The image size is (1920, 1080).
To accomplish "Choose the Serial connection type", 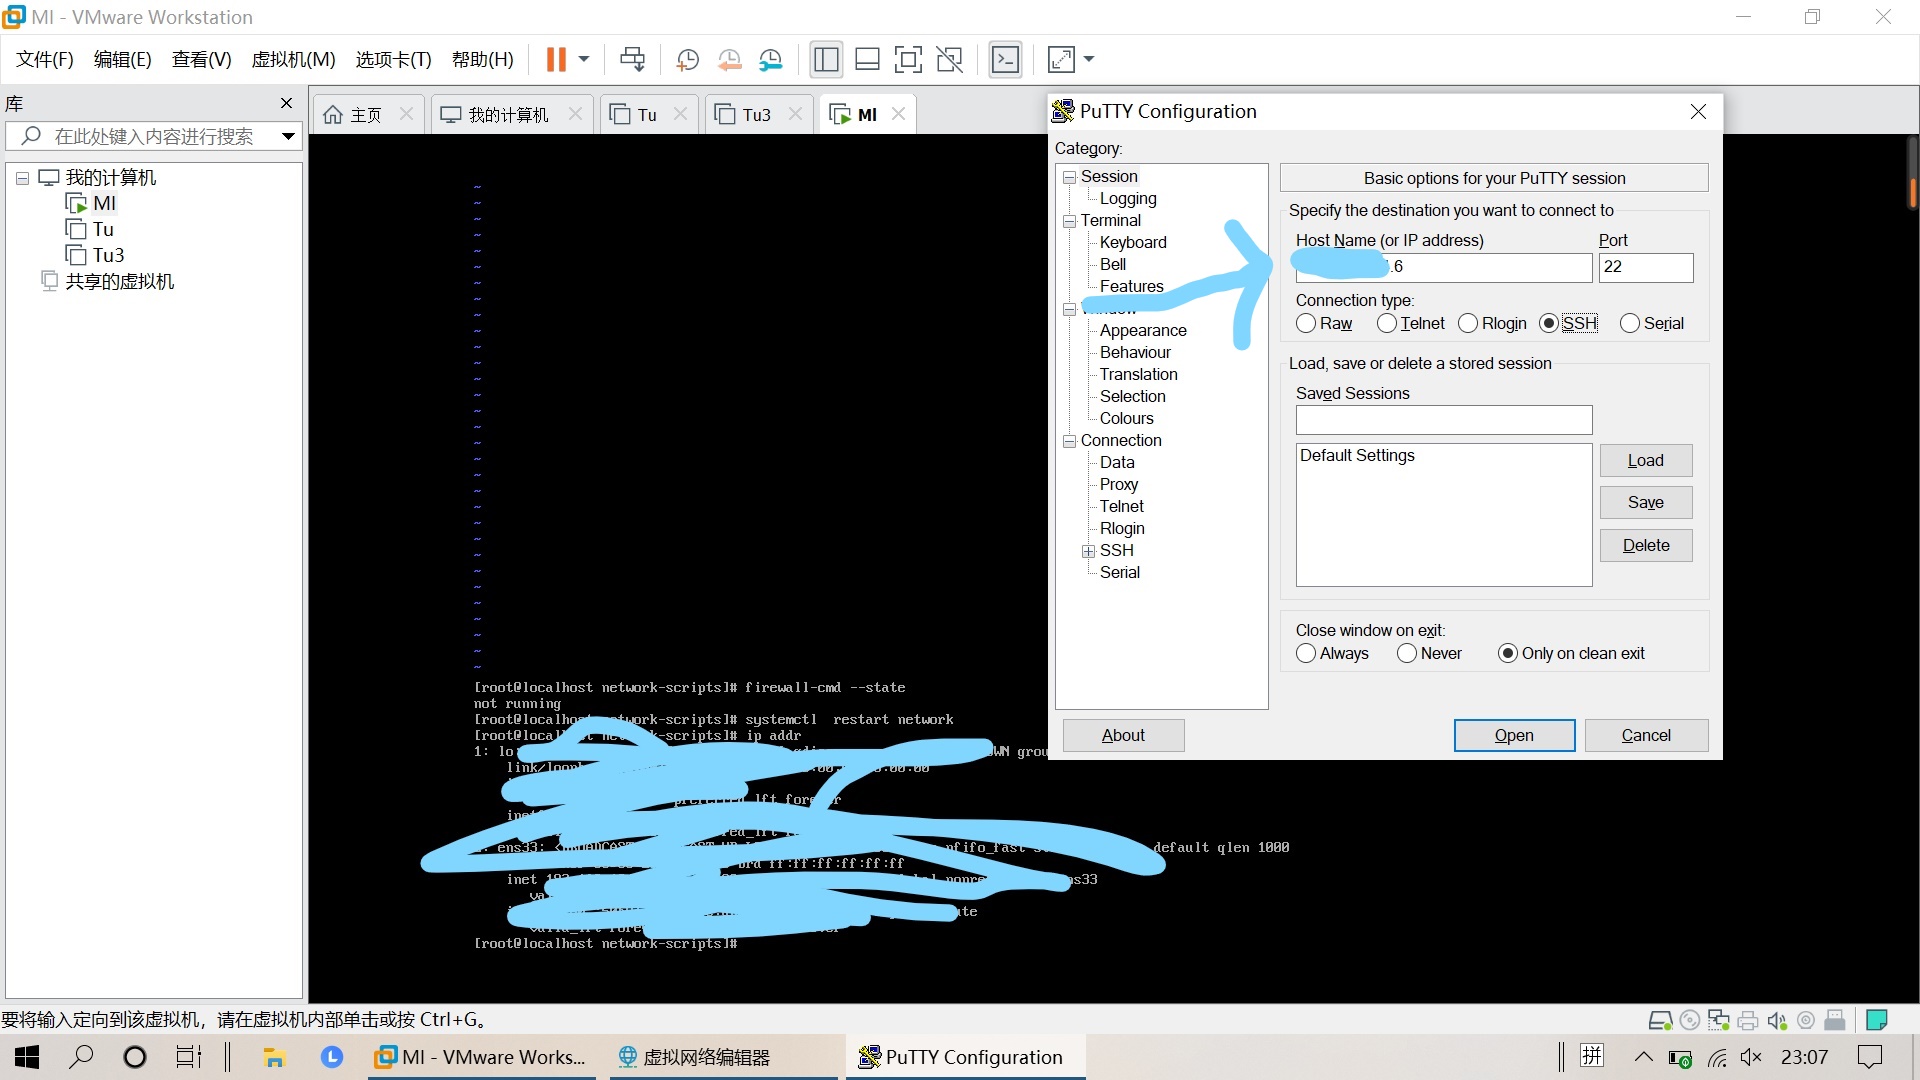I will pos(1652,323).
